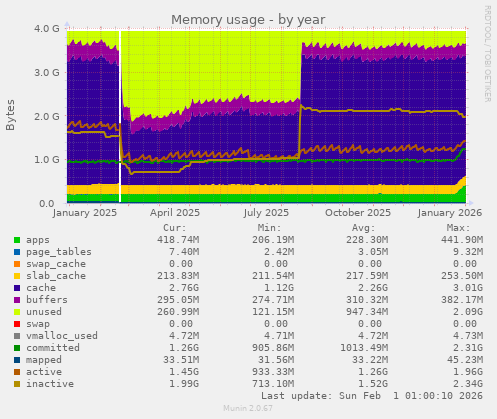Click the 'Max:' column header
The width and height of the screenshot is (497, 419).
(x=458, y=228)
